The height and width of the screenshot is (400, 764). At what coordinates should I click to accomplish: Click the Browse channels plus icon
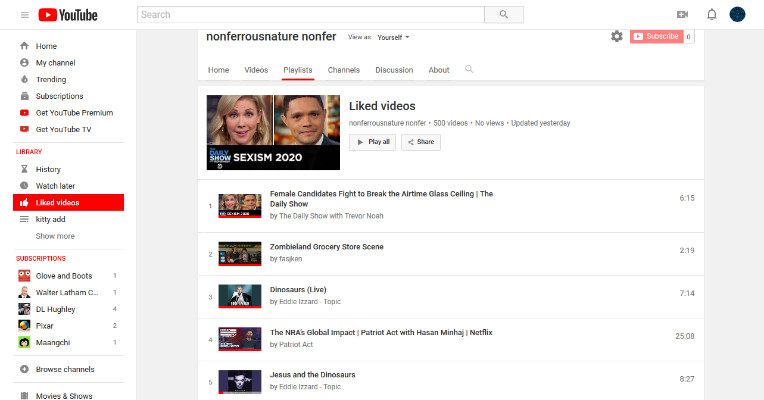(24, 369)
